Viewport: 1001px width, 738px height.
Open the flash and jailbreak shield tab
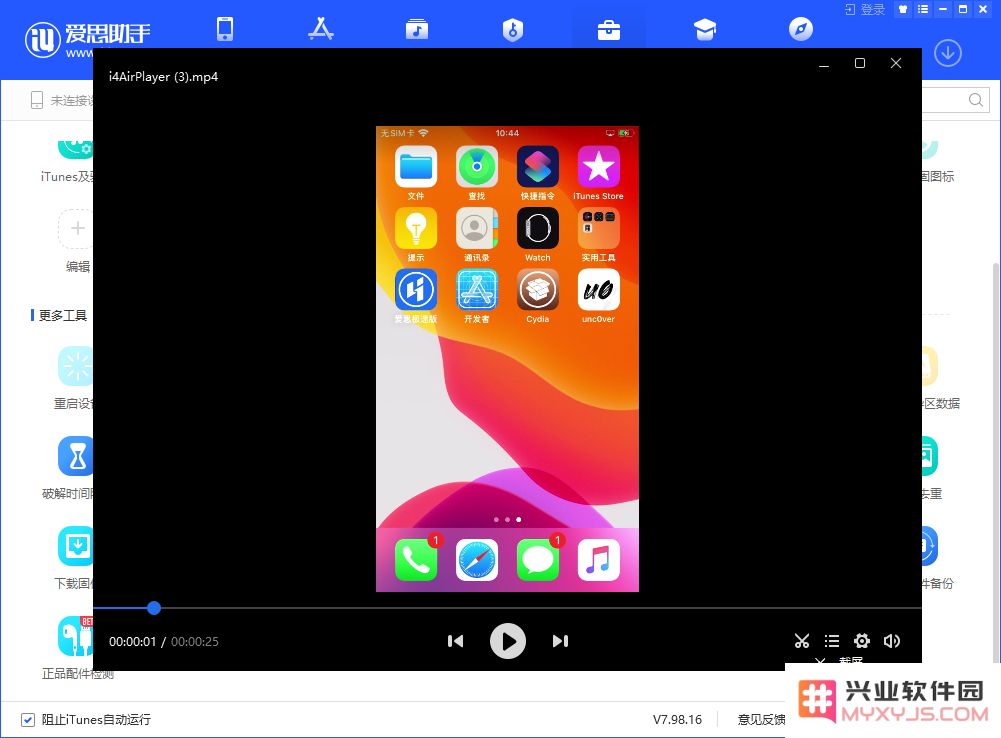pyautogui.click(x=513, y=29)
